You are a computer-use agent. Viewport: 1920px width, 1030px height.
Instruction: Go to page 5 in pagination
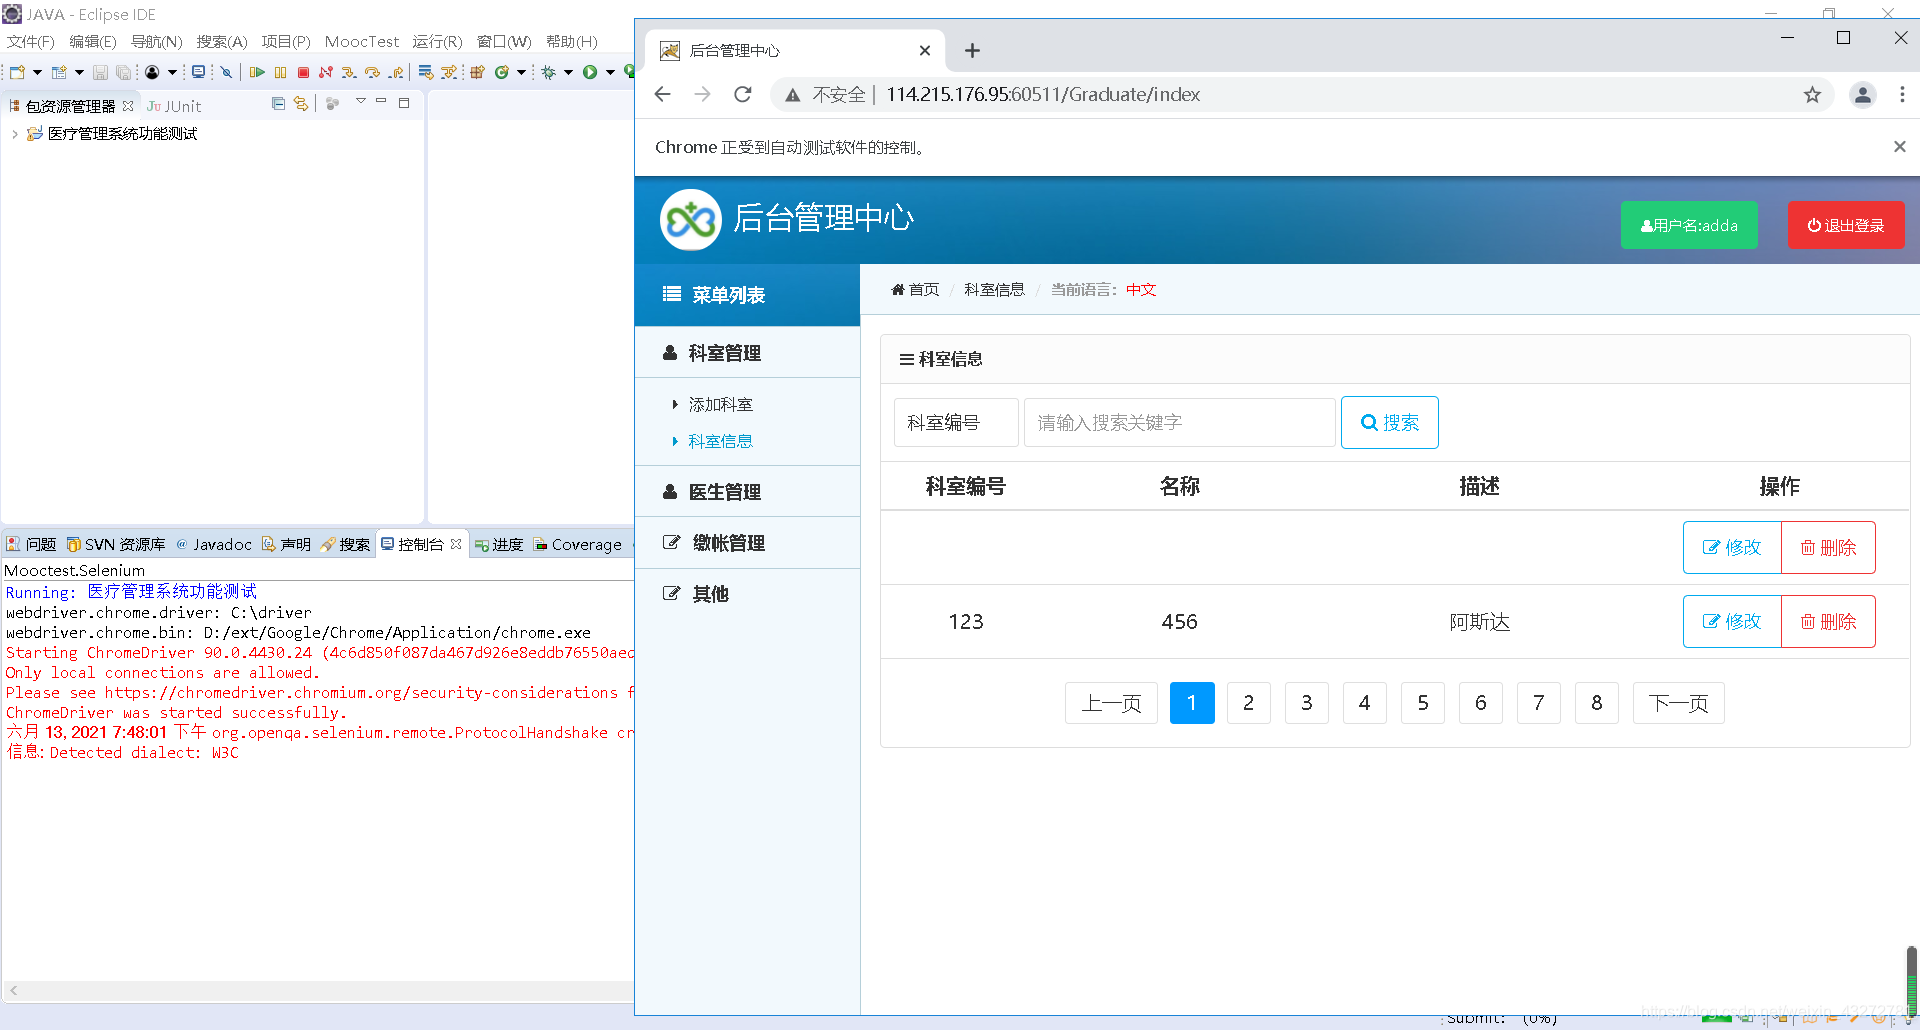[x=1422, y=703]
